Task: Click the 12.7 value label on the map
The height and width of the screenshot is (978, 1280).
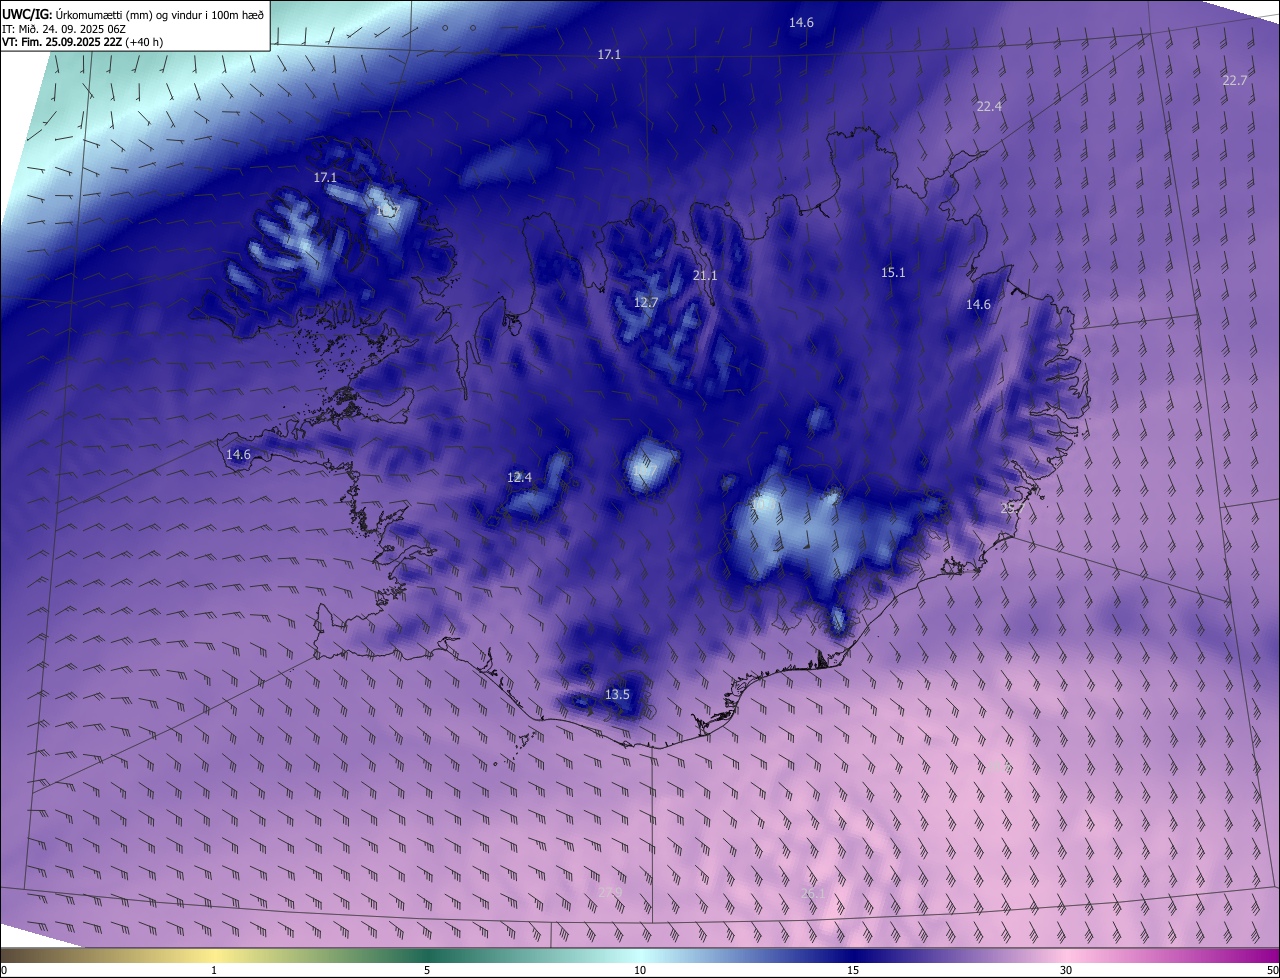Action: click(x=646, y=302)
